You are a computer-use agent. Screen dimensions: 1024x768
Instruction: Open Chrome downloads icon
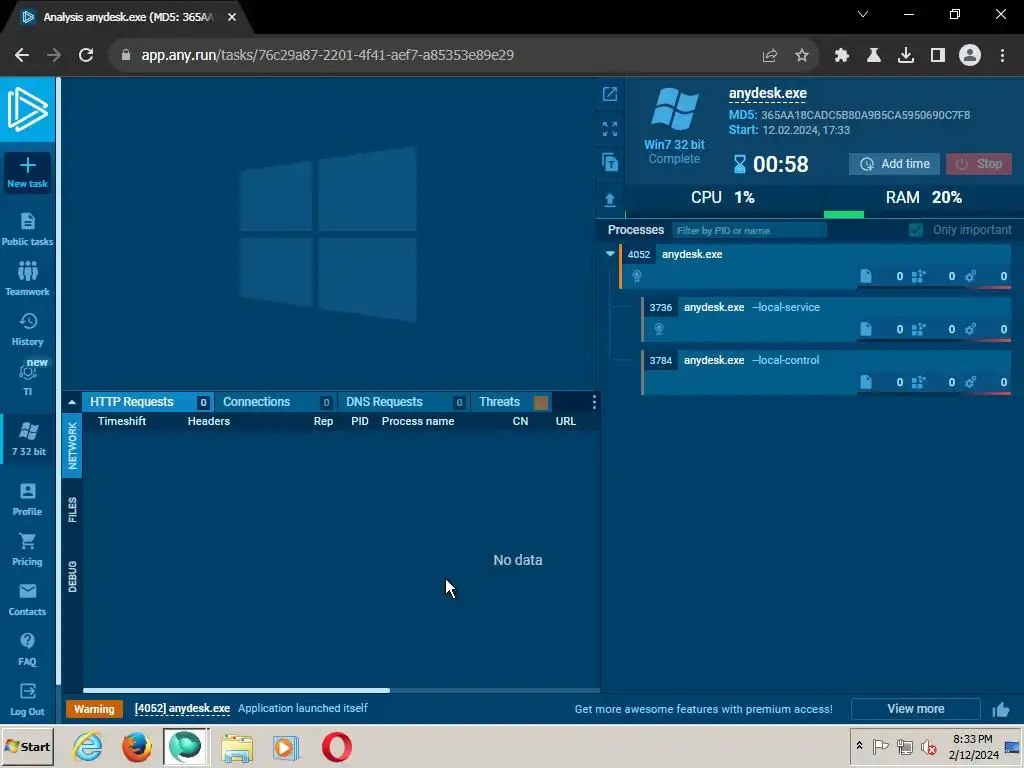pyautogui.click(x=906, y=56)
